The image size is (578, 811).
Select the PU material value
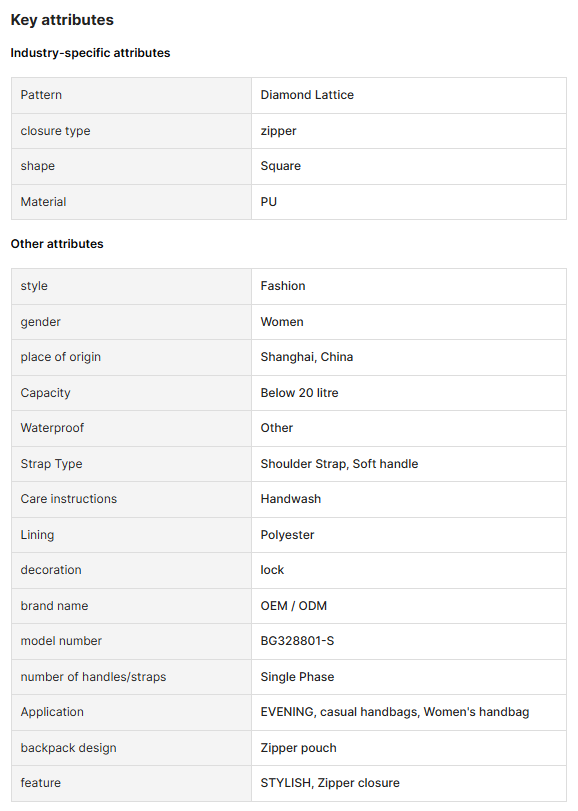(x=269, y=202)
